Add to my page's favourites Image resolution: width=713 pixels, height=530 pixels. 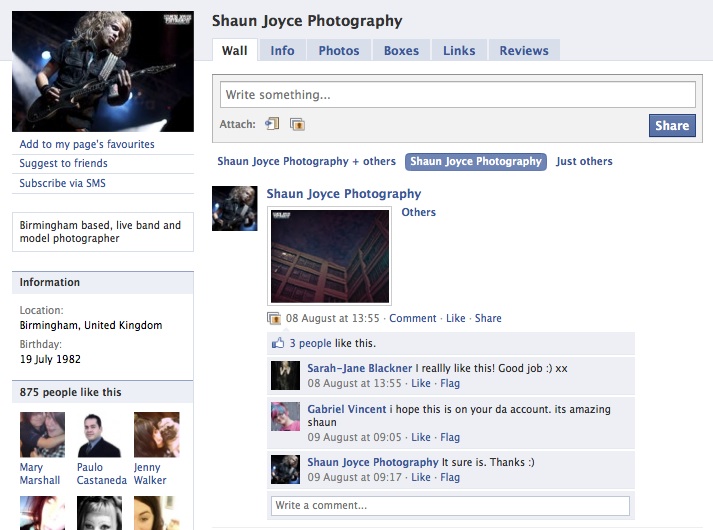point(87,144)
